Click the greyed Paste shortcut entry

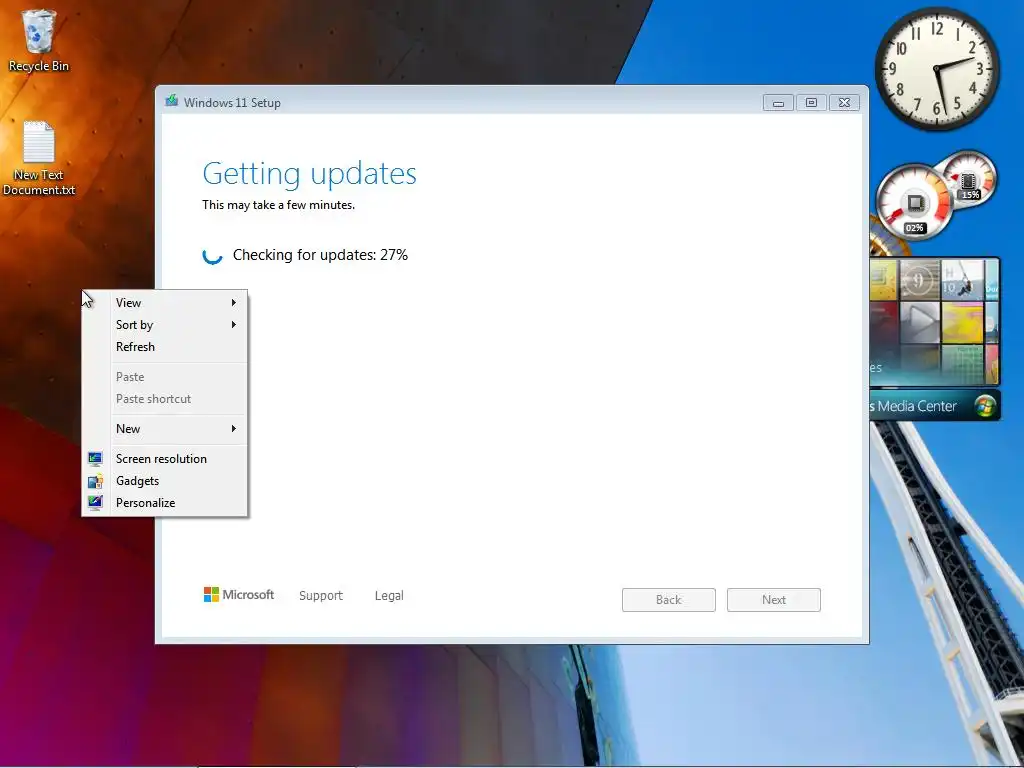(165, 399)
